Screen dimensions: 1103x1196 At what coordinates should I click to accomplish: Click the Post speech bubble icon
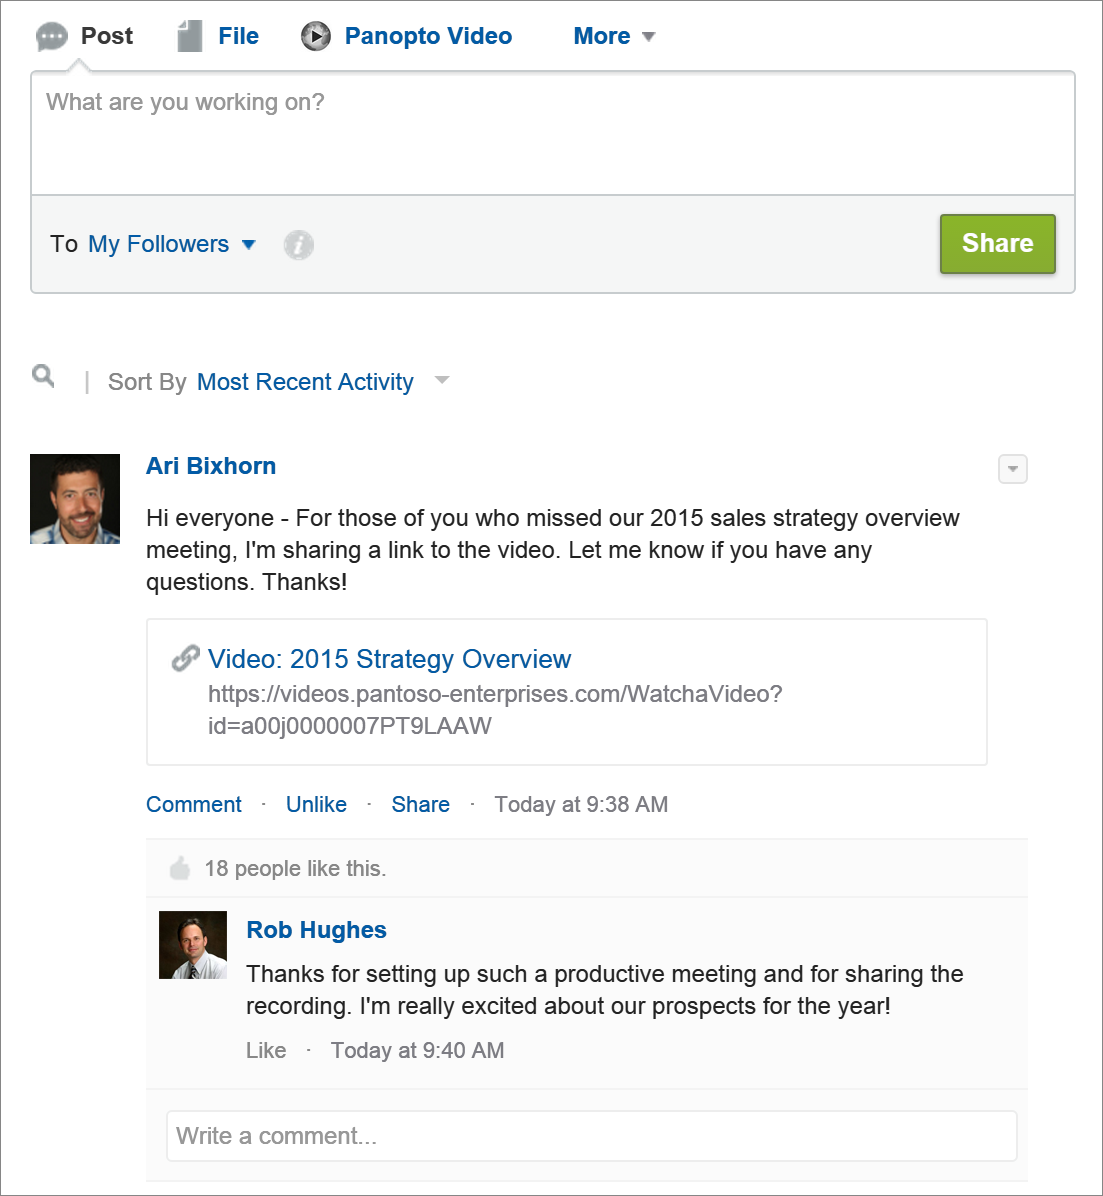52,37
